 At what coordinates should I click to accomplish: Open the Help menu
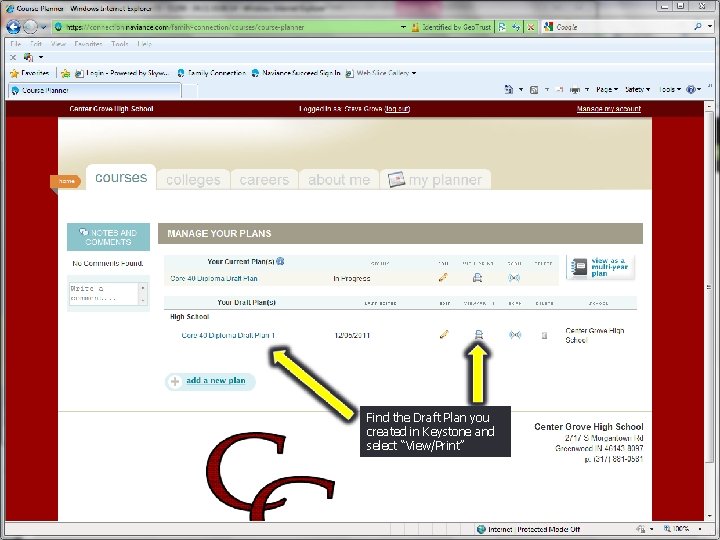click(144, 44)
